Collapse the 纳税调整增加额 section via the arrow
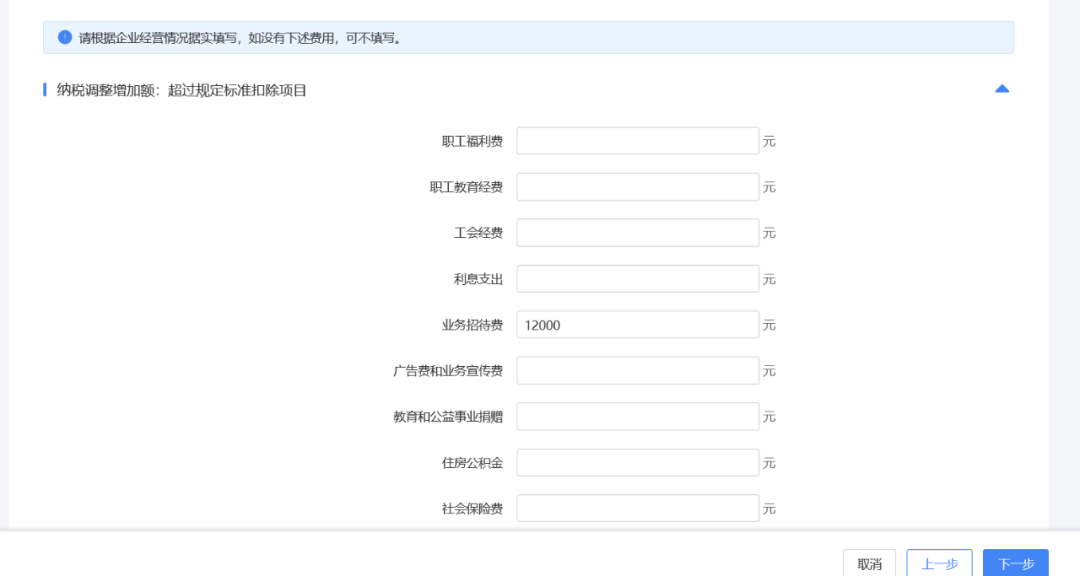Viewport: 1080px width, 576px height. (x=1000, y=89)
